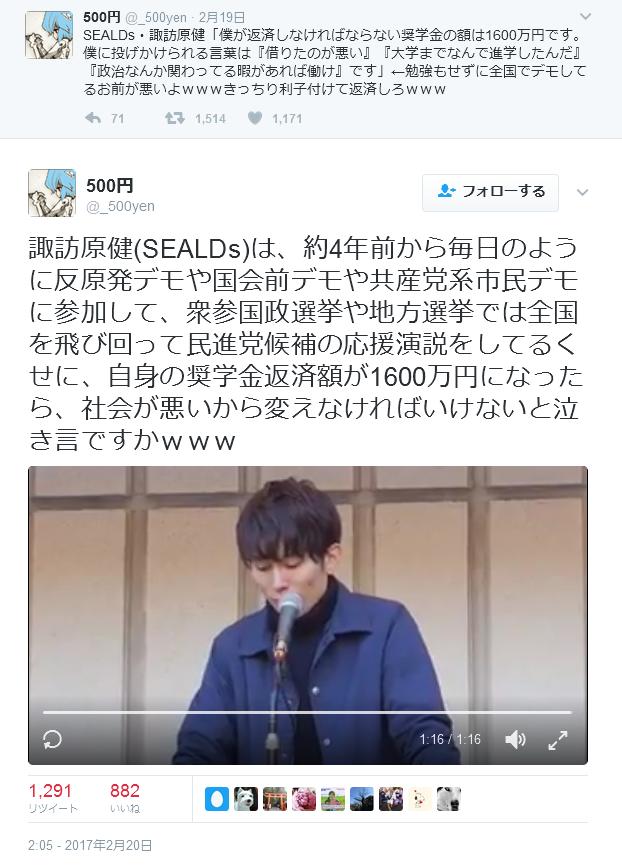View the 882 いいね list
The image size is (622, 865).
tap(125, 798)
